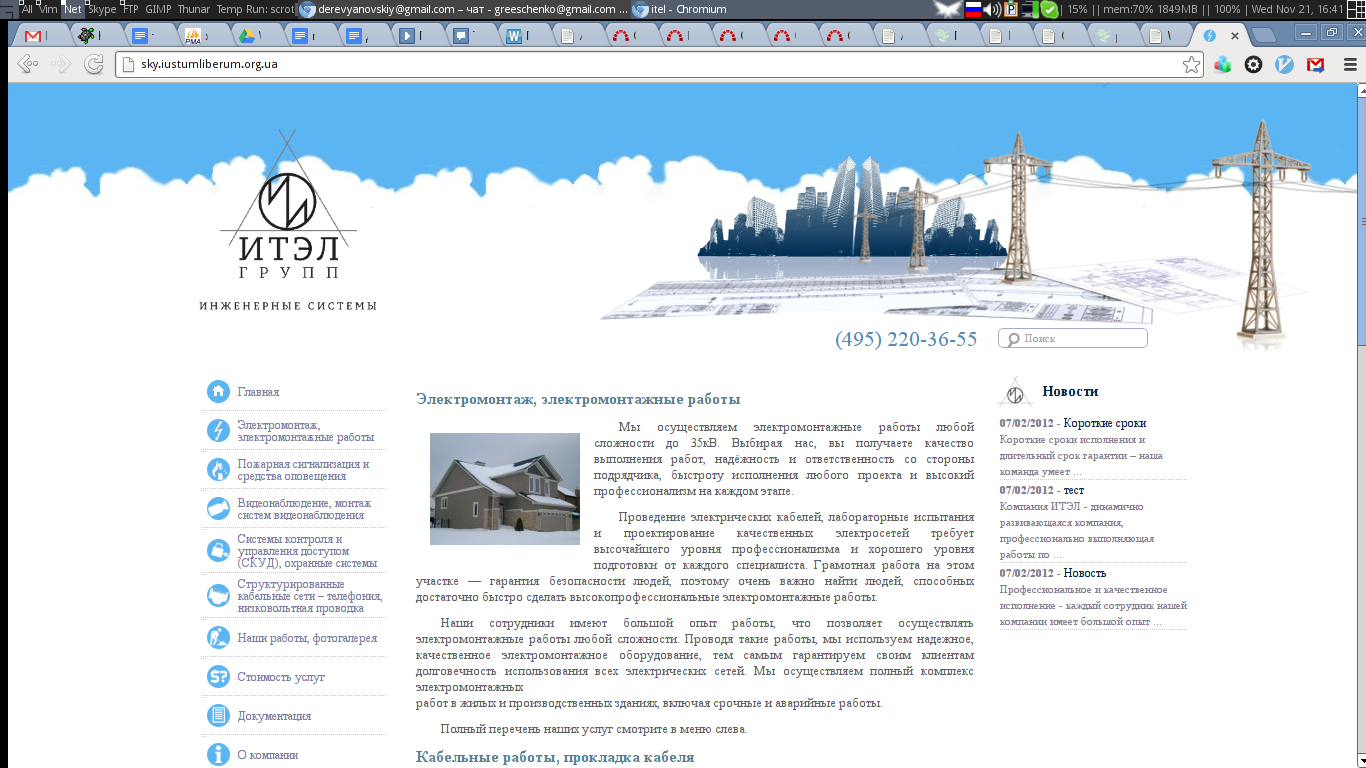This screenshot has height=768, width=1366.
Task: Click the search field labeled Поиск
Action: (x=1073, y=338)
